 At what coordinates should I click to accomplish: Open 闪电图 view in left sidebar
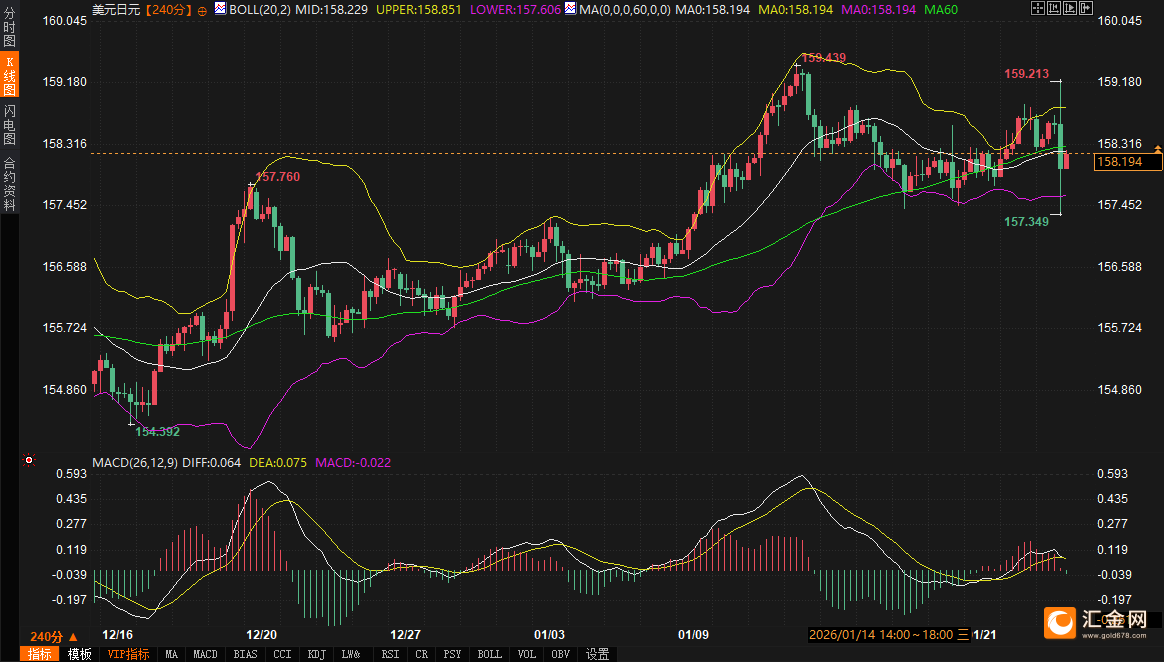pyautogui.click(x=10, y=125)
